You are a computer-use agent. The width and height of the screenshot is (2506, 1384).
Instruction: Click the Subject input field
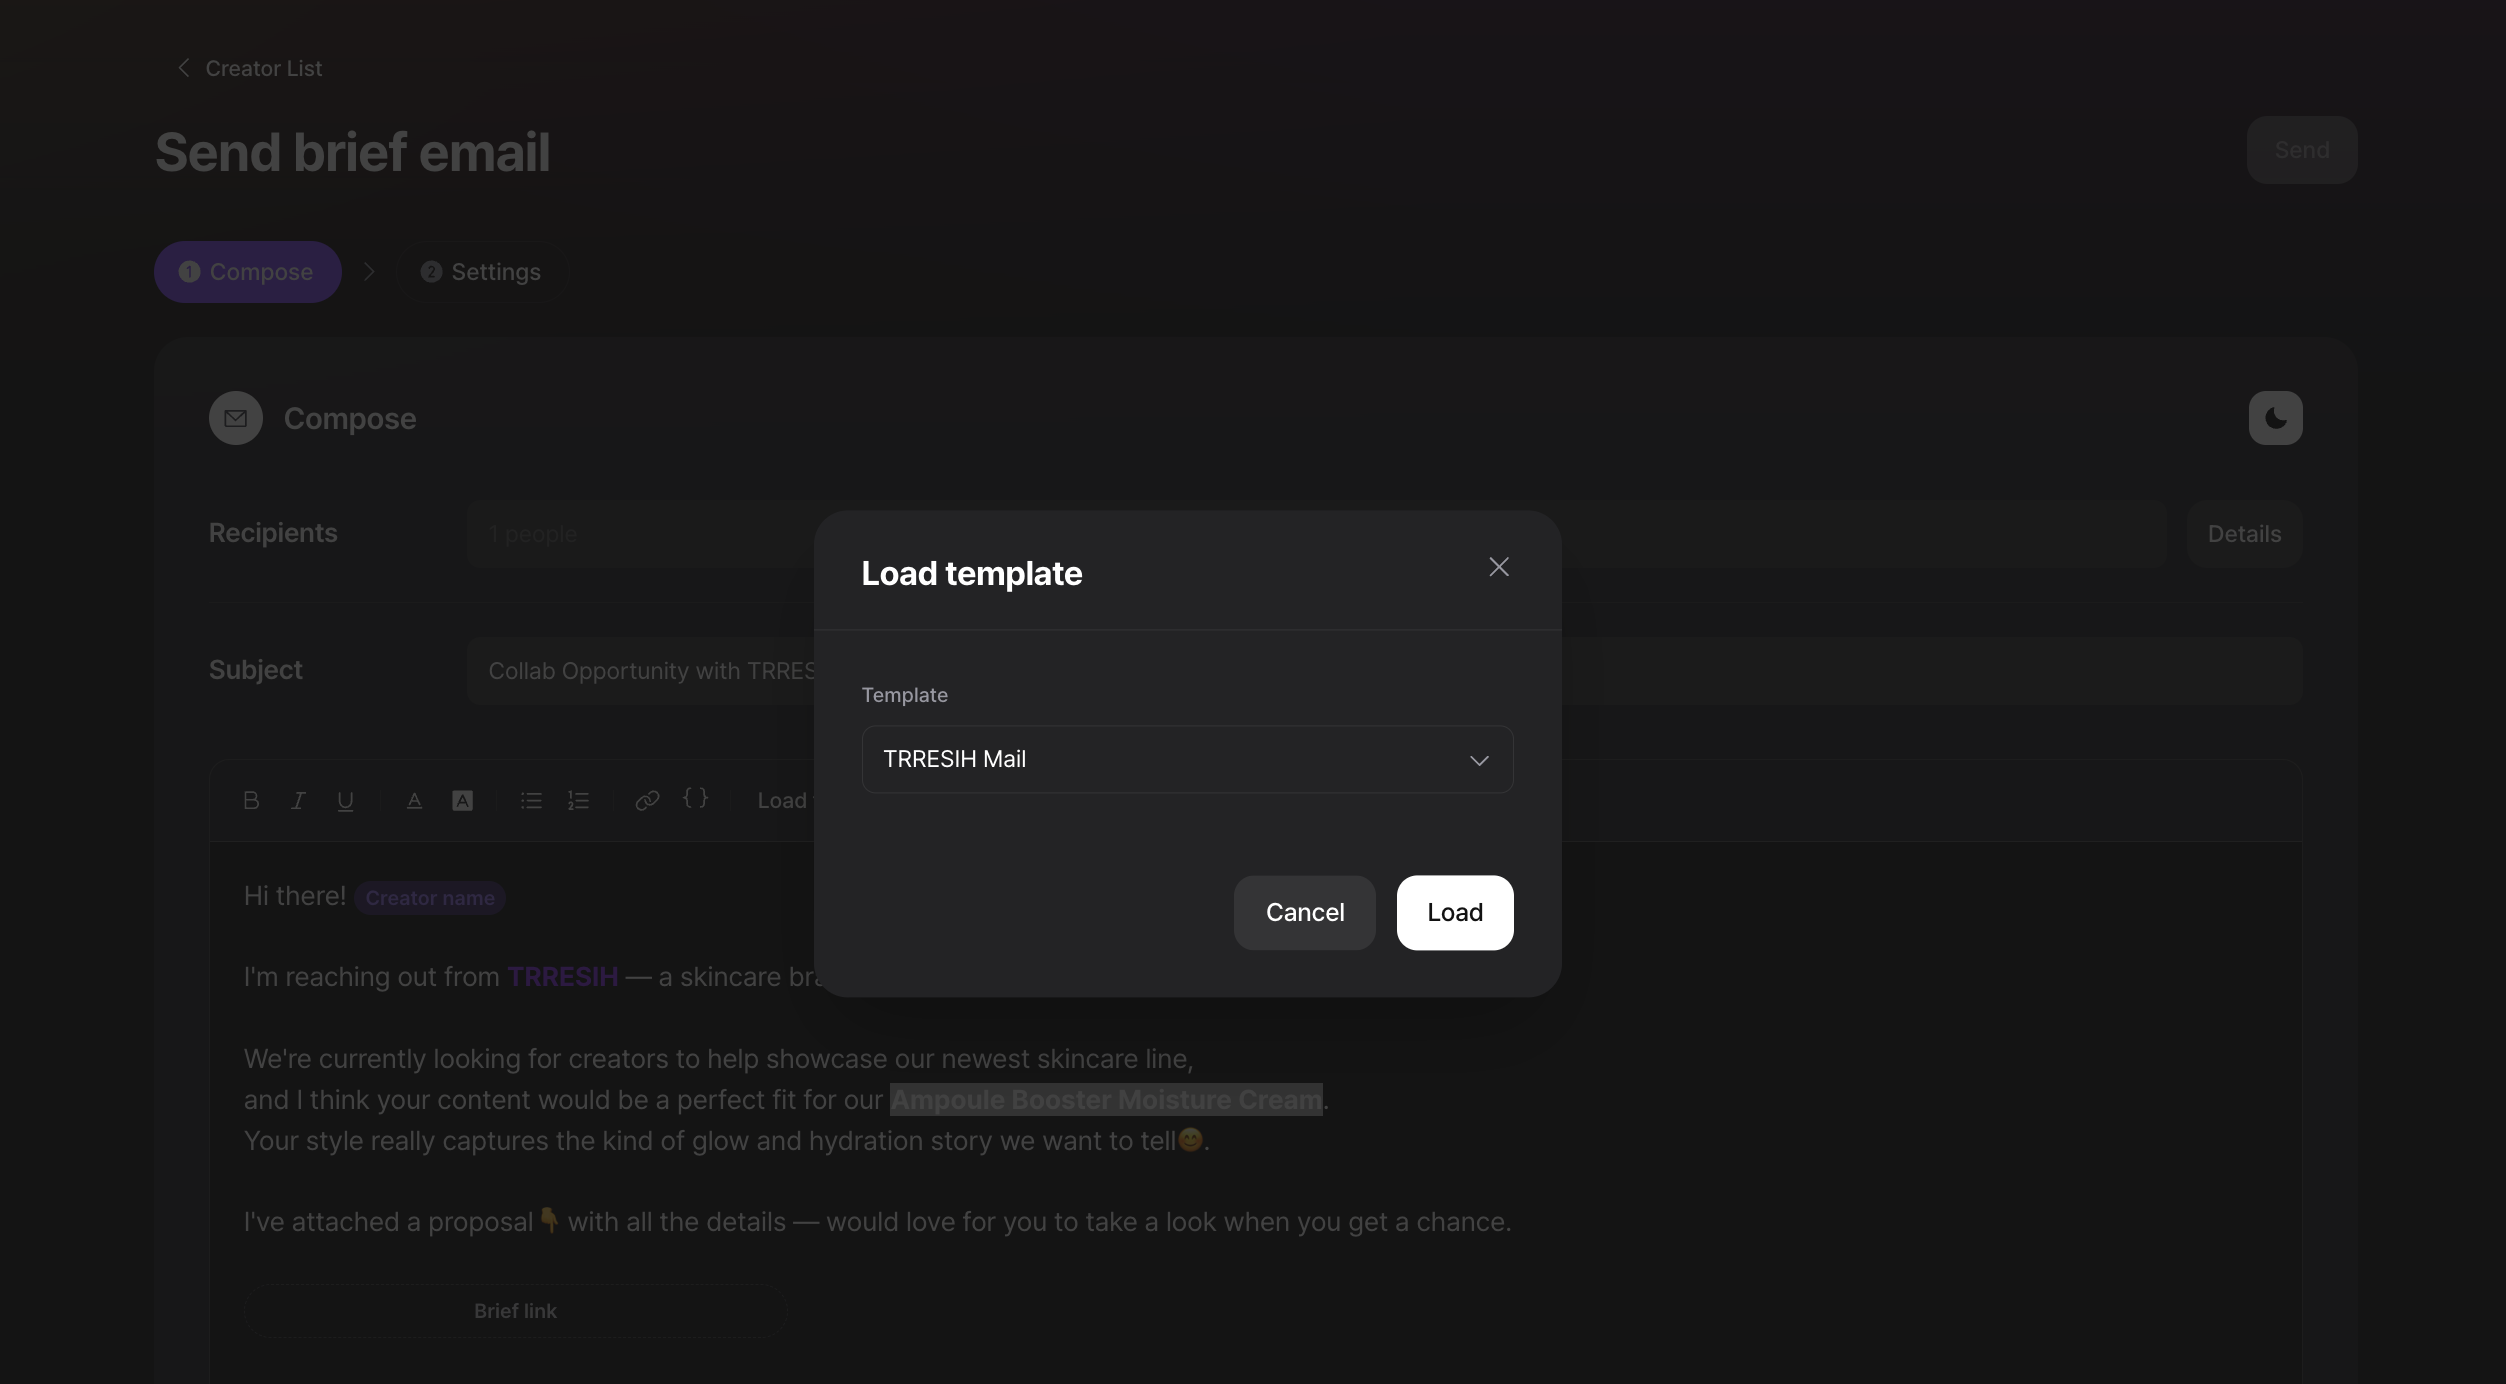(640, 671)
